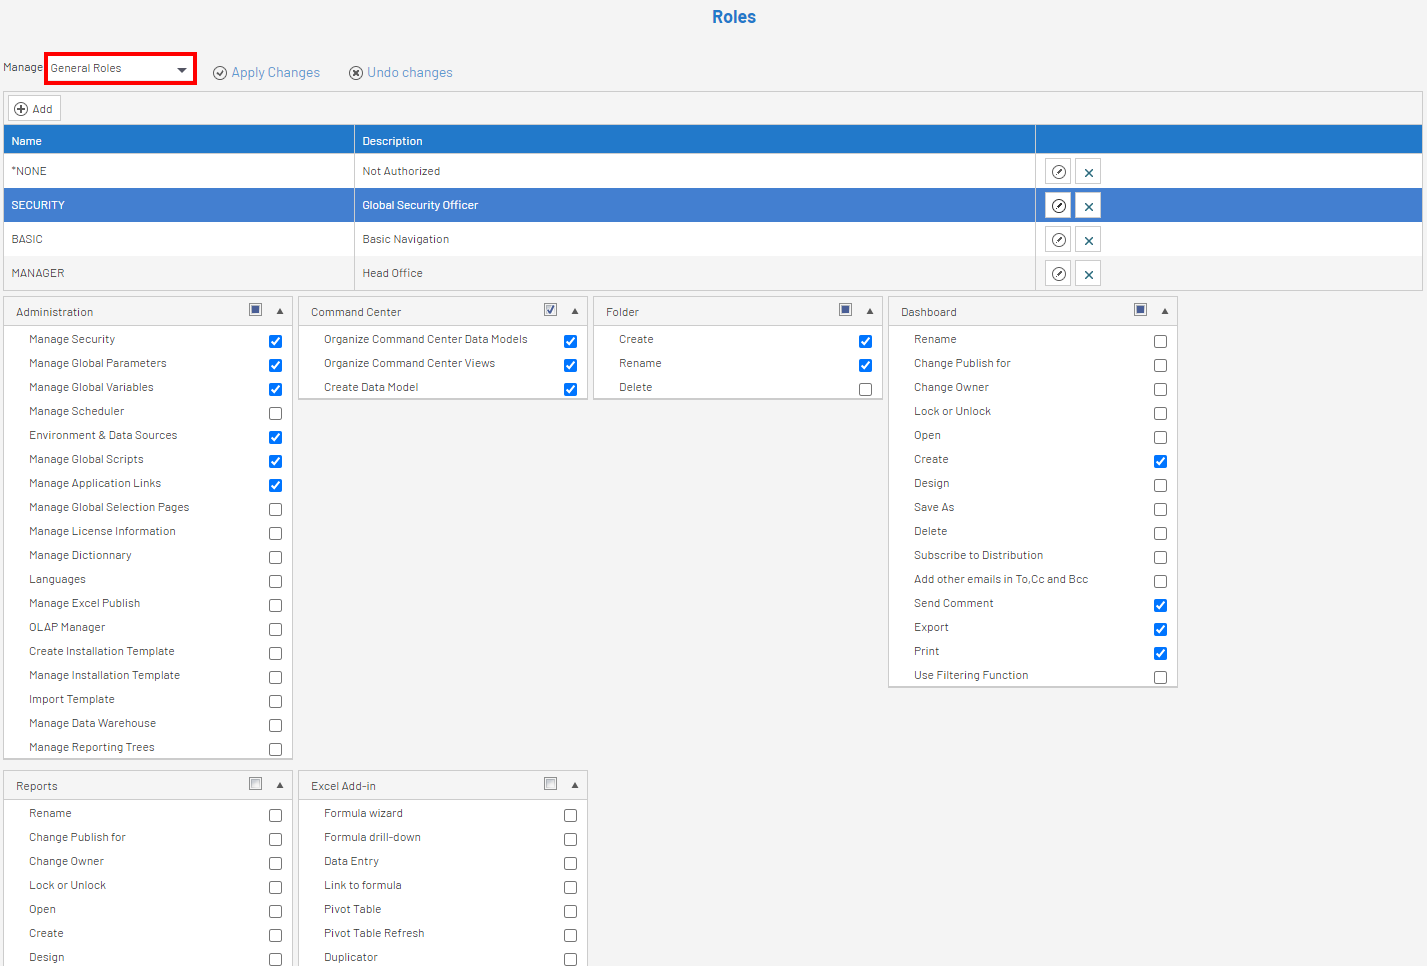Viewport: 1427px width, 966px height.
Task: Click Apply Changes
Action: (266, 73)
